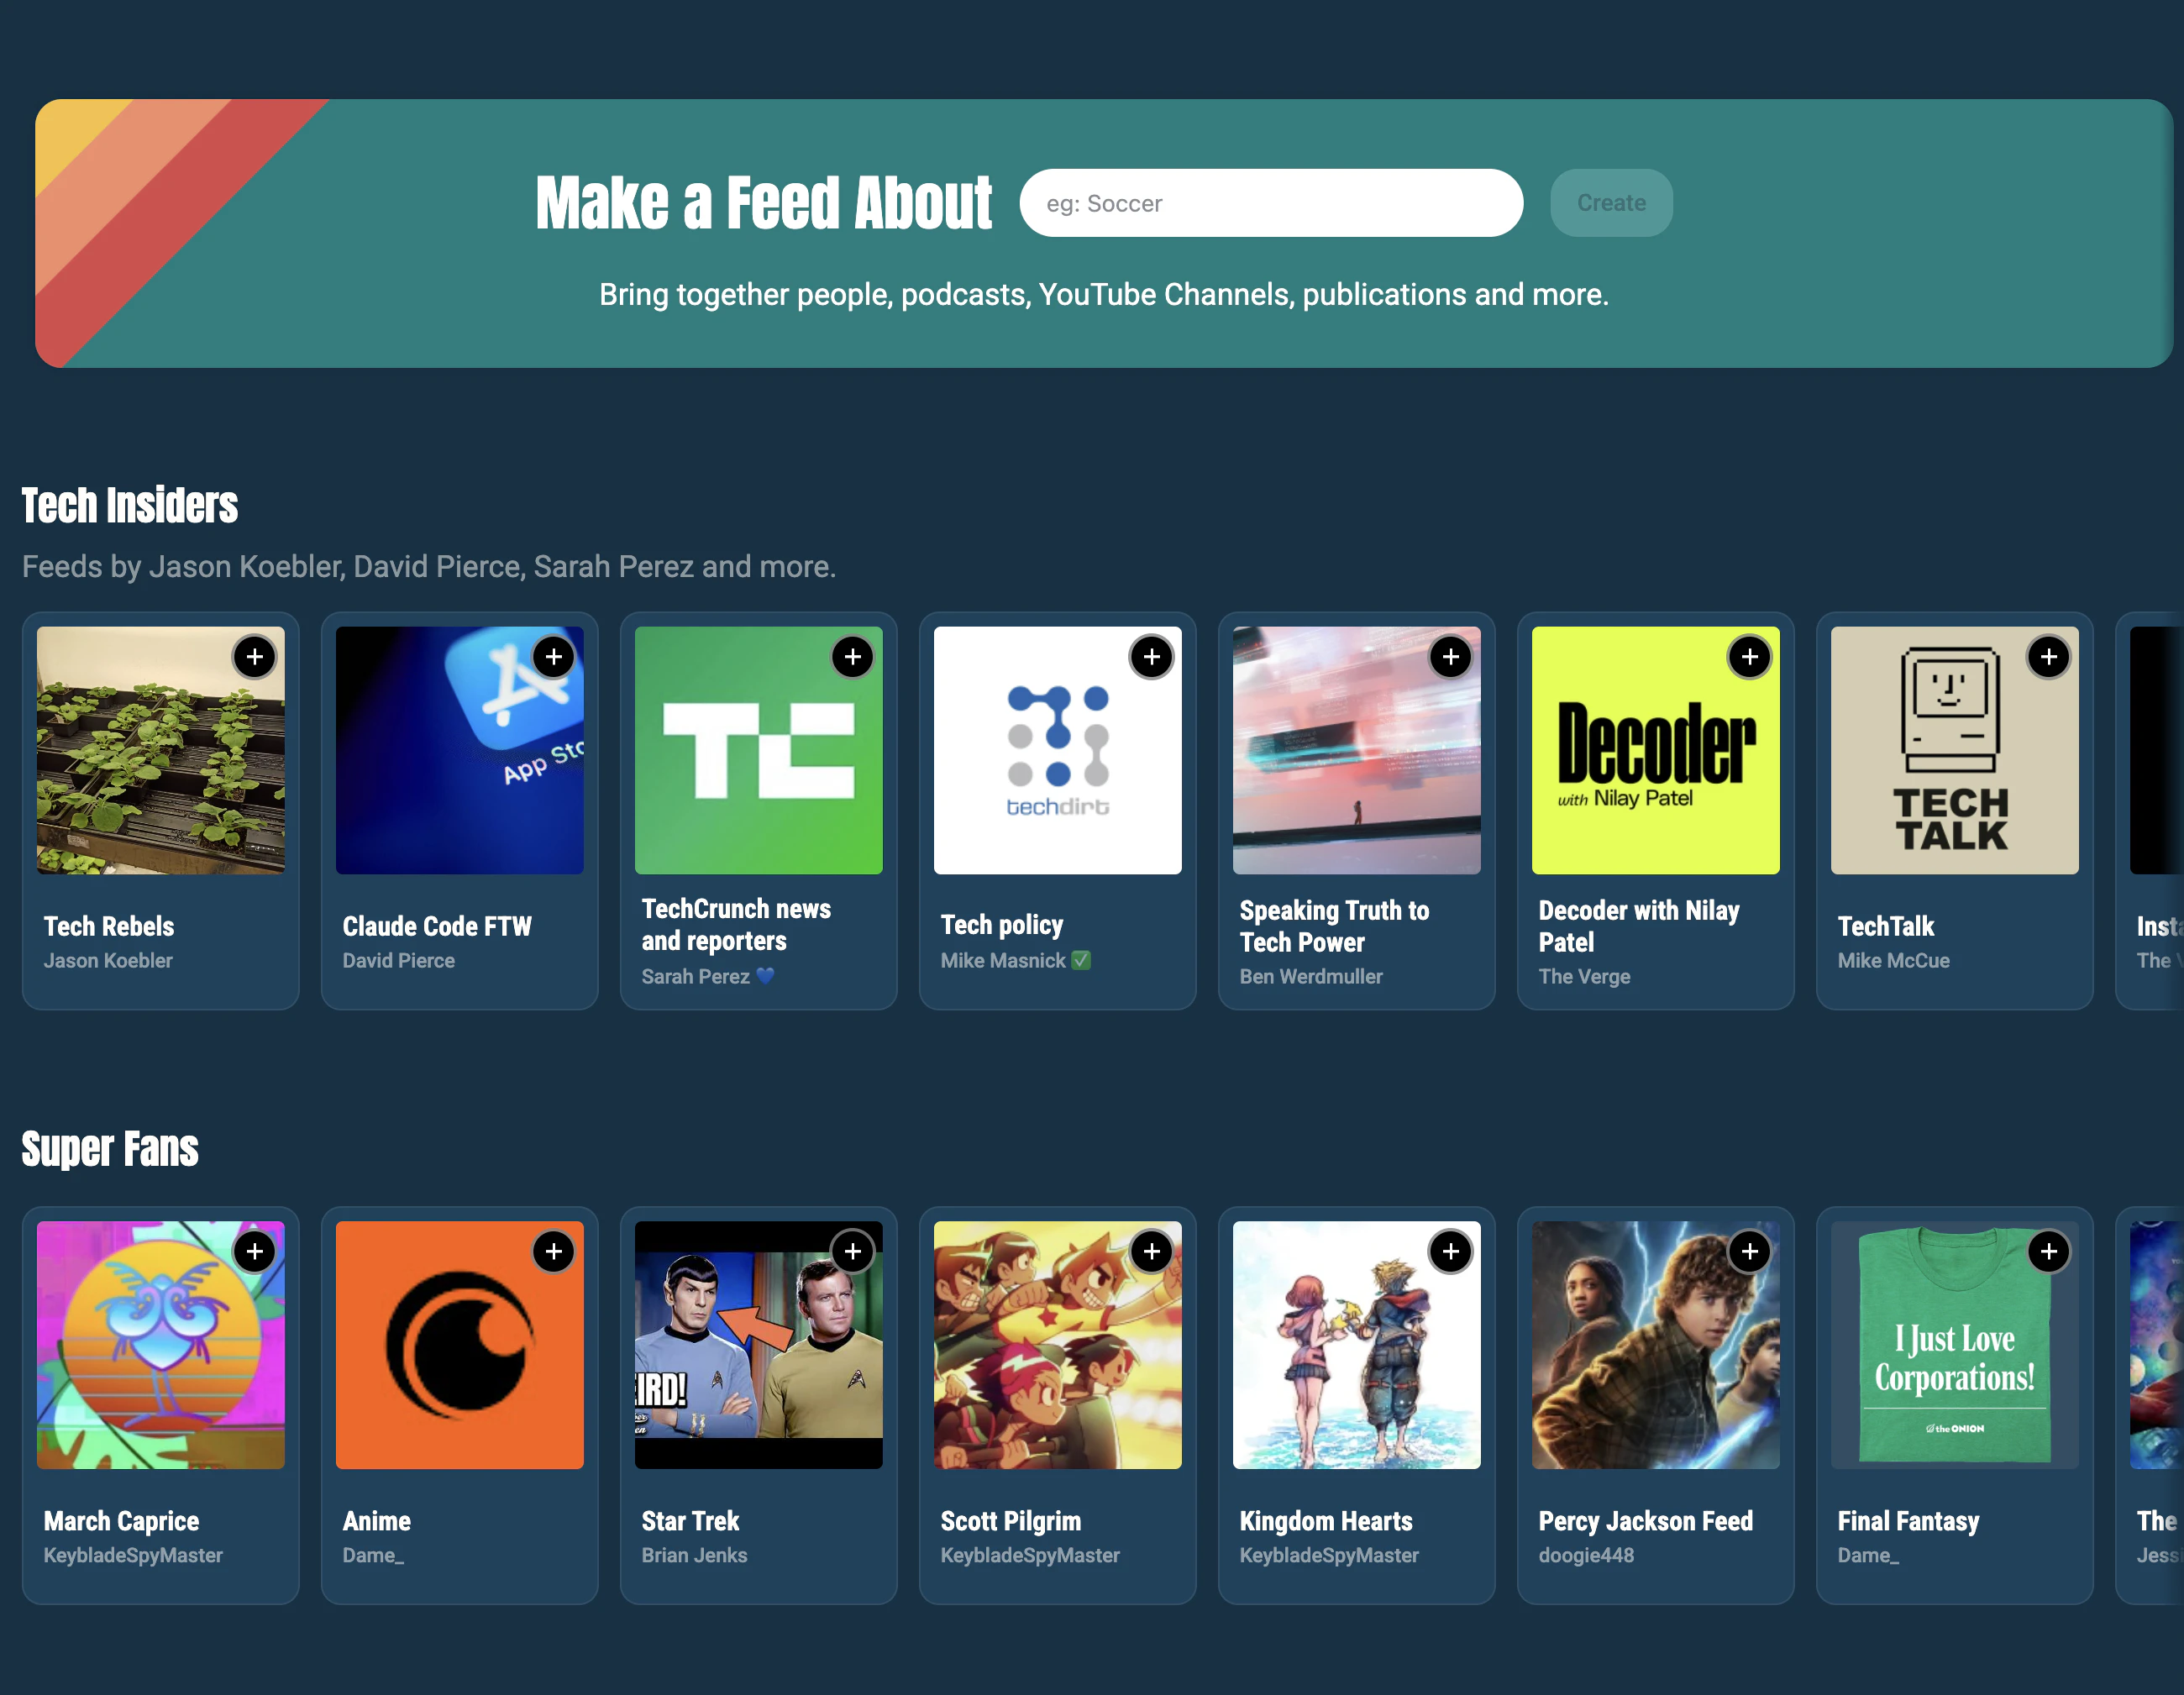The width and height of the screenshot is (2184, 1695).
Task: Open the I Just Love Corporations Final Fantasy image
Action: pyautogui.click(x=1954, y=1344)
